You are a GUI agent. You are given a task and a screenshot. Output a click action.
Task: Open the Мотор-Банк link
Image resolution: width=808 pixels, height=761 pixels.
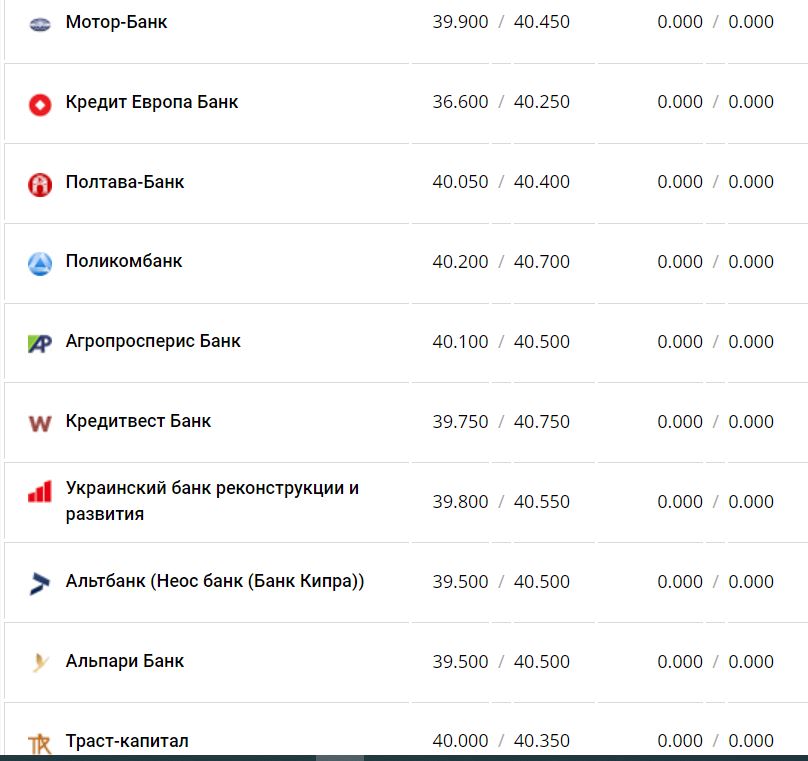tap(116, 22)
